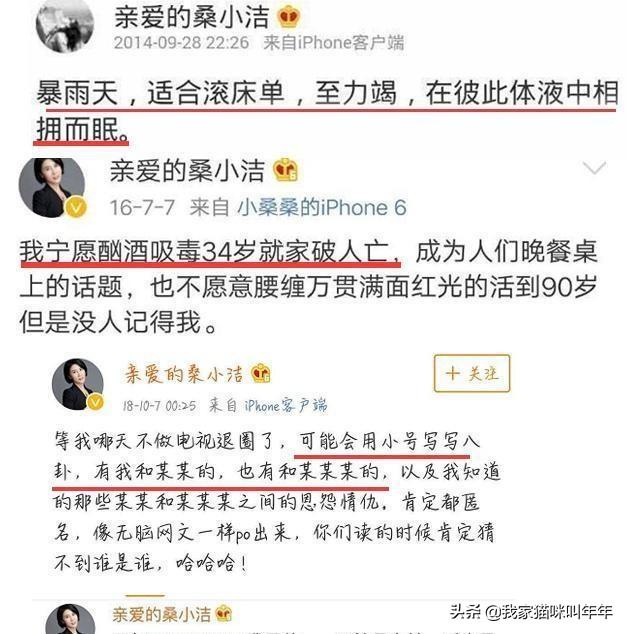
Task: Open iPhone客户端 source link on the 18-10-7 post
Action: click(286, 405)
